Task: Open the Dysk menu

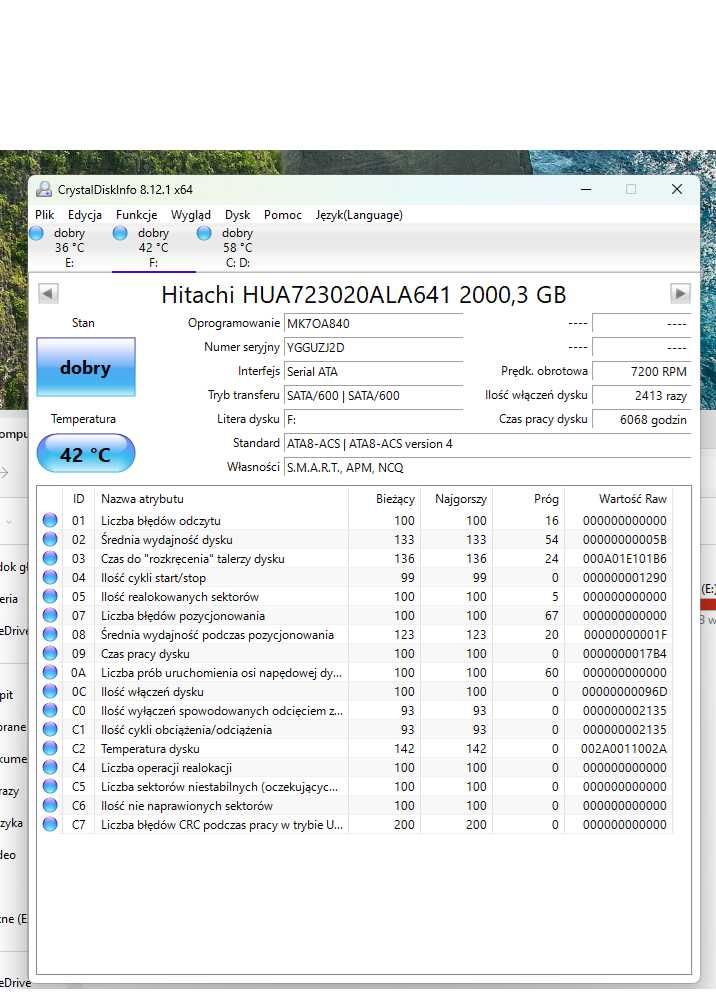Action: (x=237, y=214)
